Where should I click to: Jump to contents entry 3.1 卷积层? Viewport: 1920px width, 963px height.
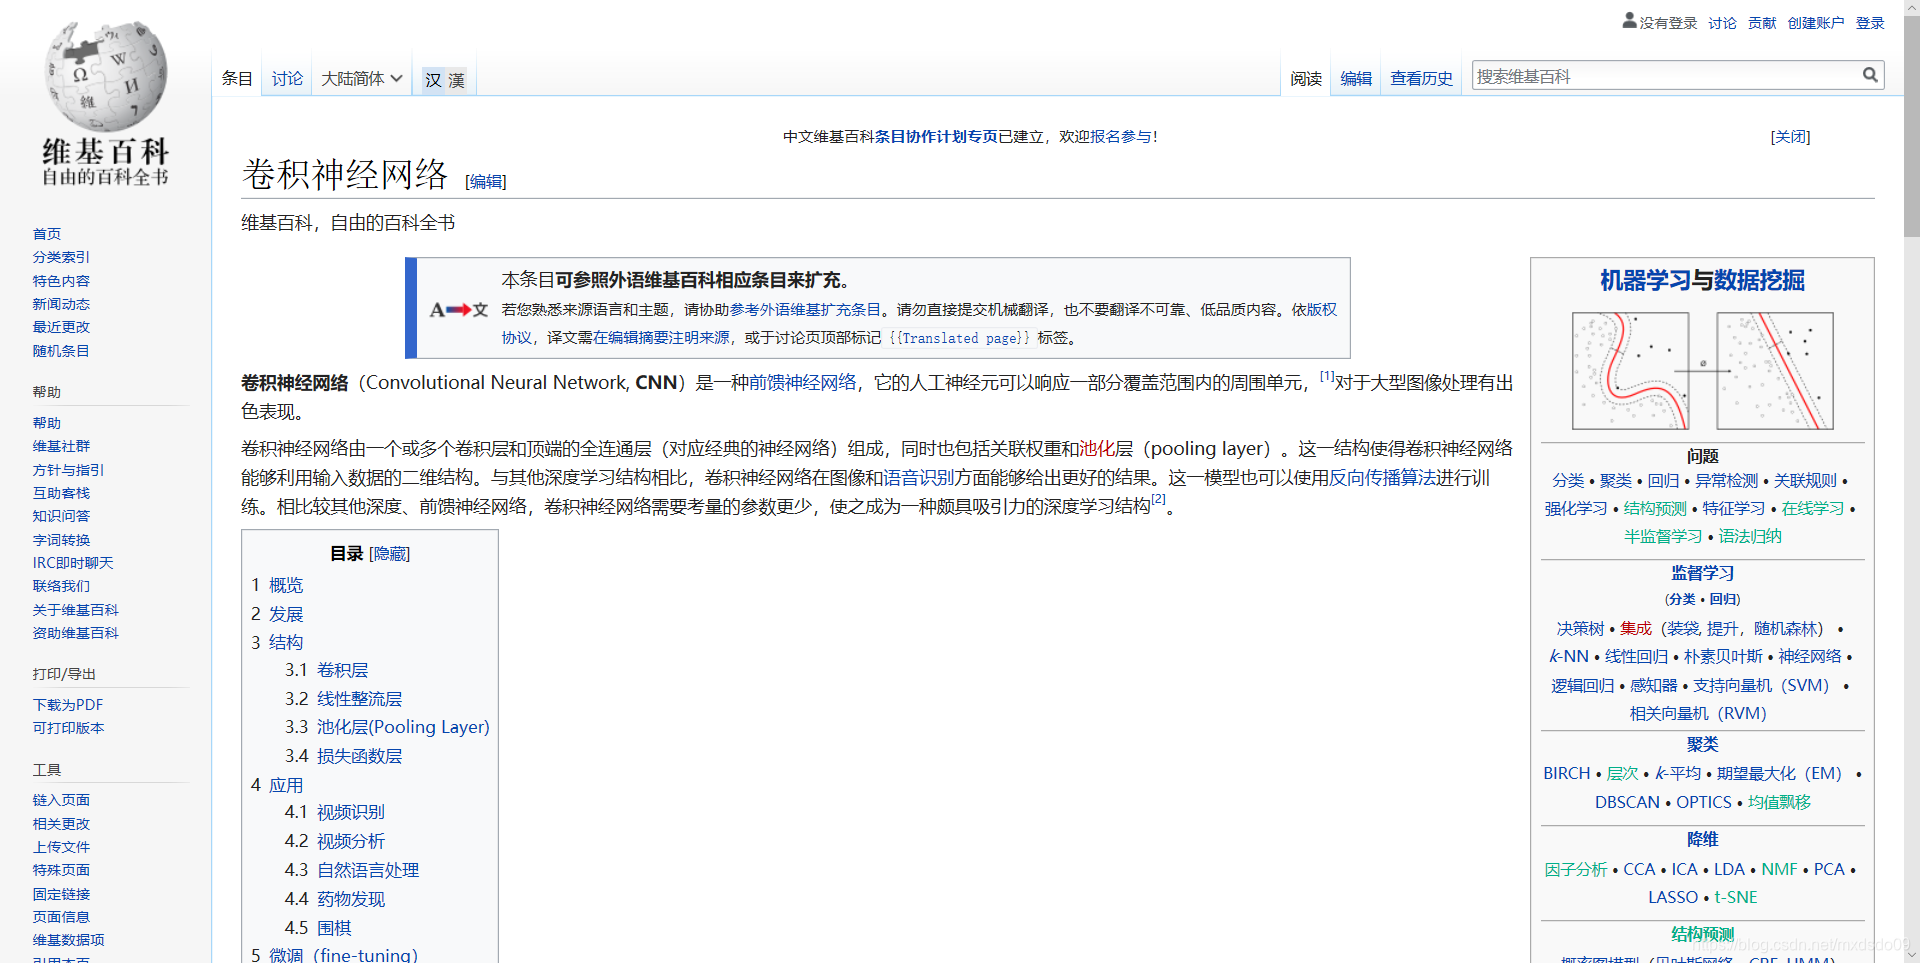pos(326,670)
